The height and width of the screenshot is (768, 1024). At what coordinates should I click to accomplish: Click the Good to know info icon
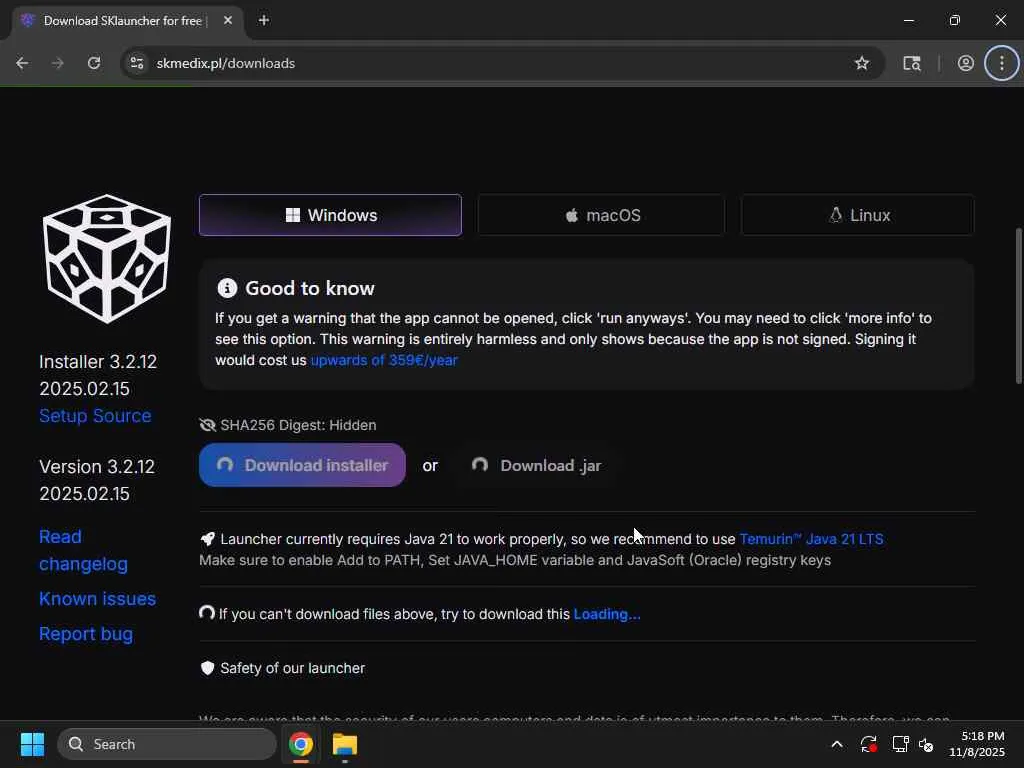pyautogui.click(x=227, y=288)
